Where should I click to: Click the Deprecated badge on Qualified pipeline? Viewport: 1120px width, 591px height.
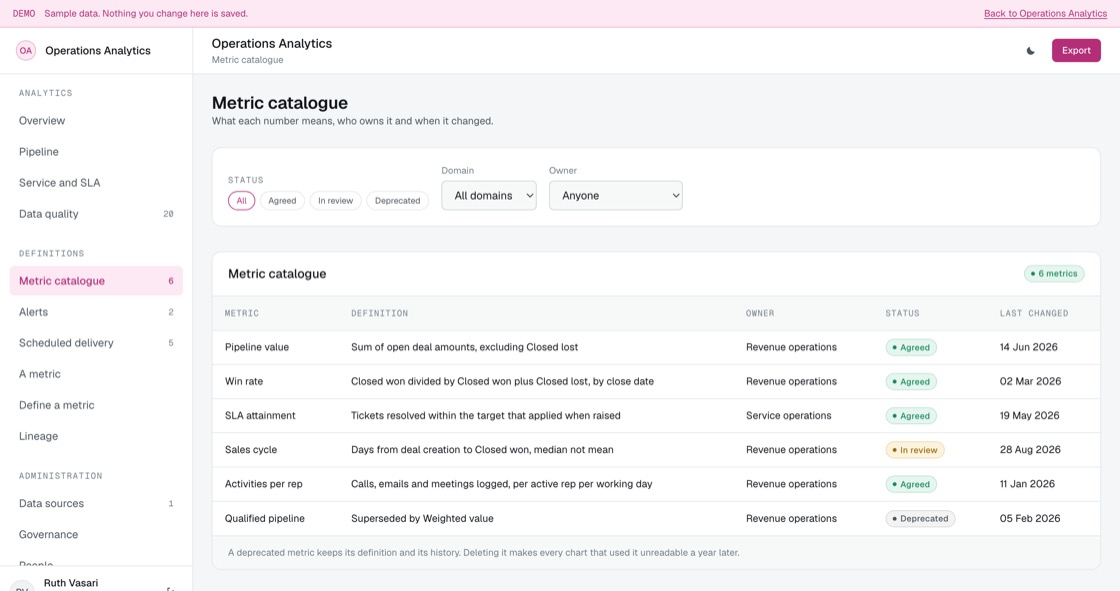point(920,519)
